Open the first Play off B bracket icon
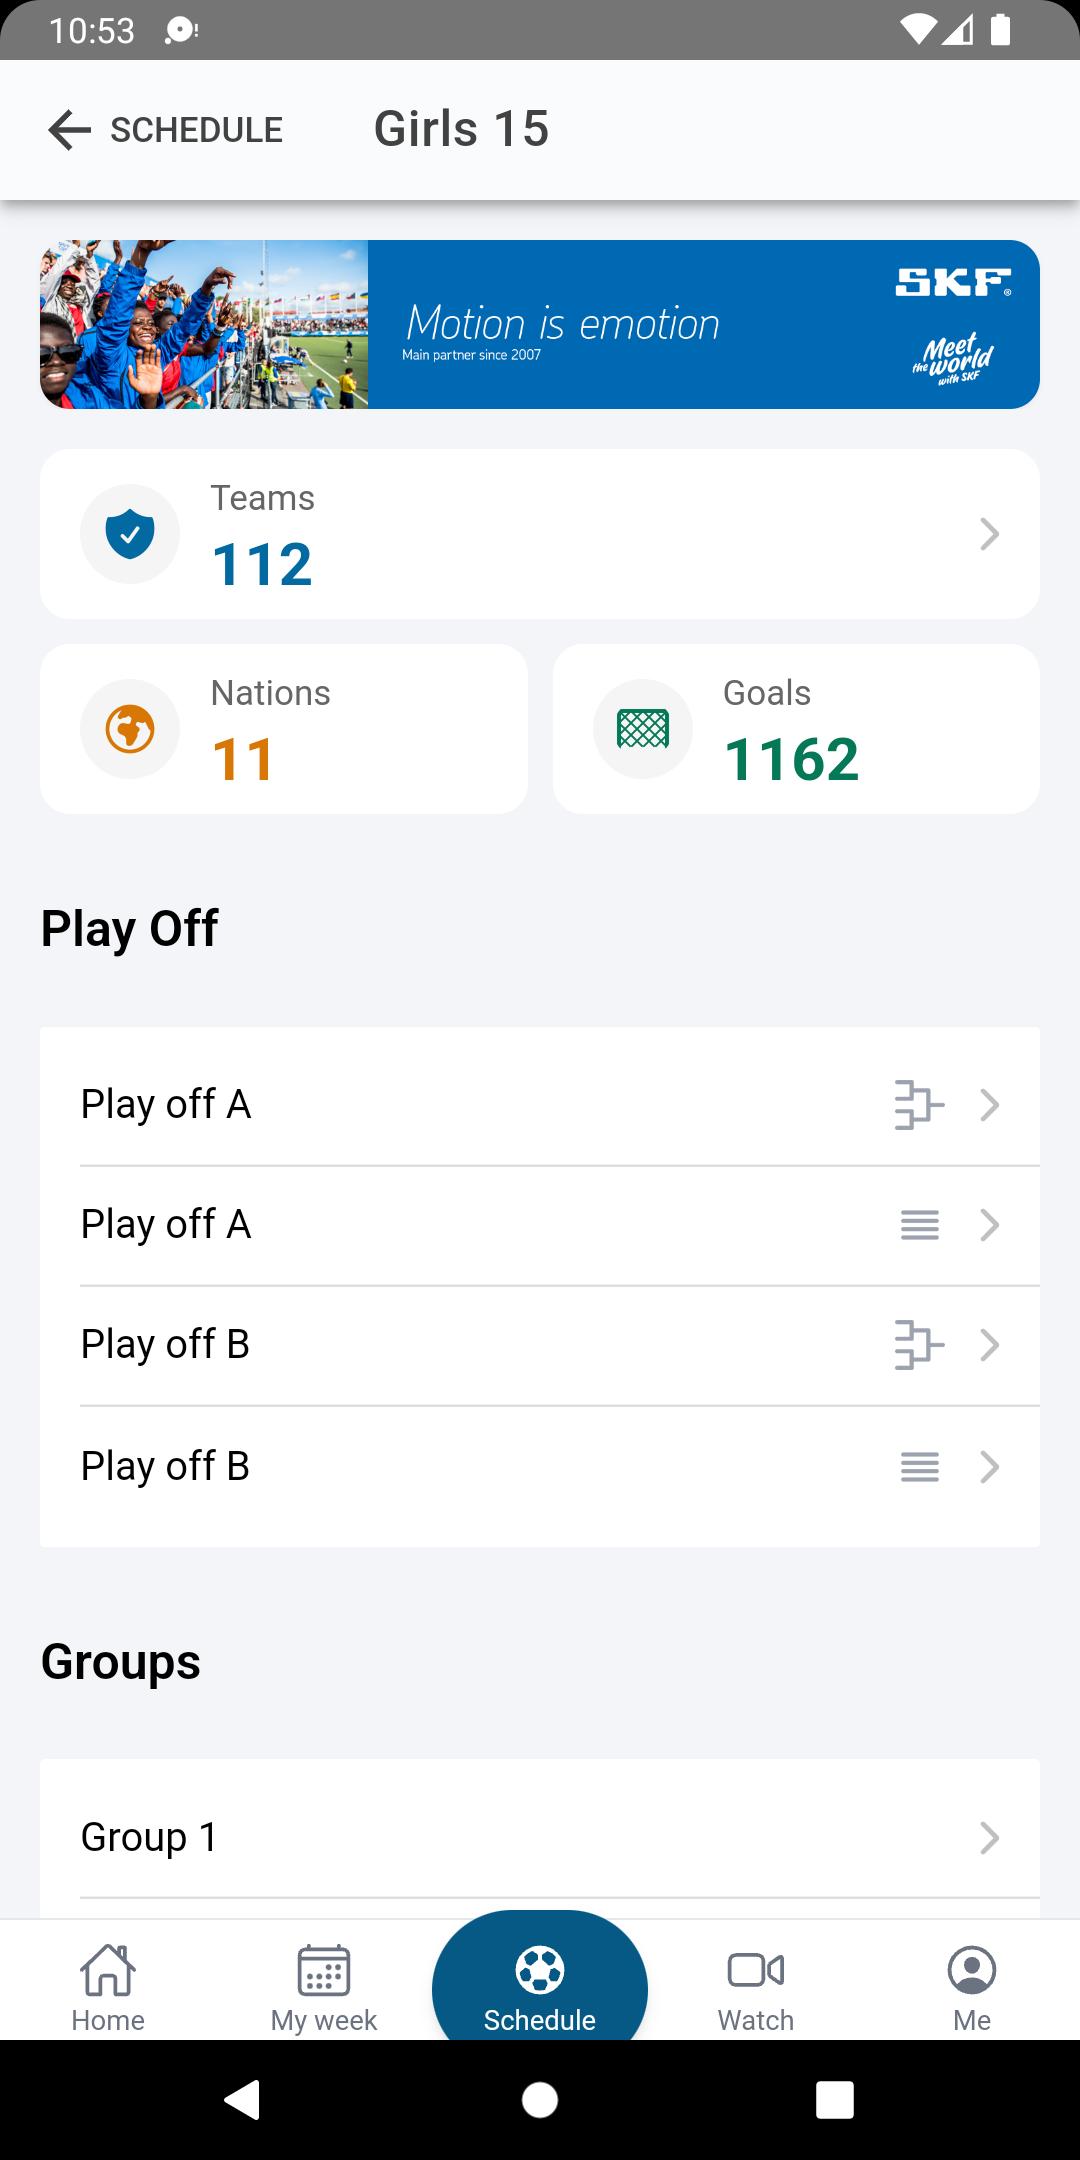 (919, 1345)
